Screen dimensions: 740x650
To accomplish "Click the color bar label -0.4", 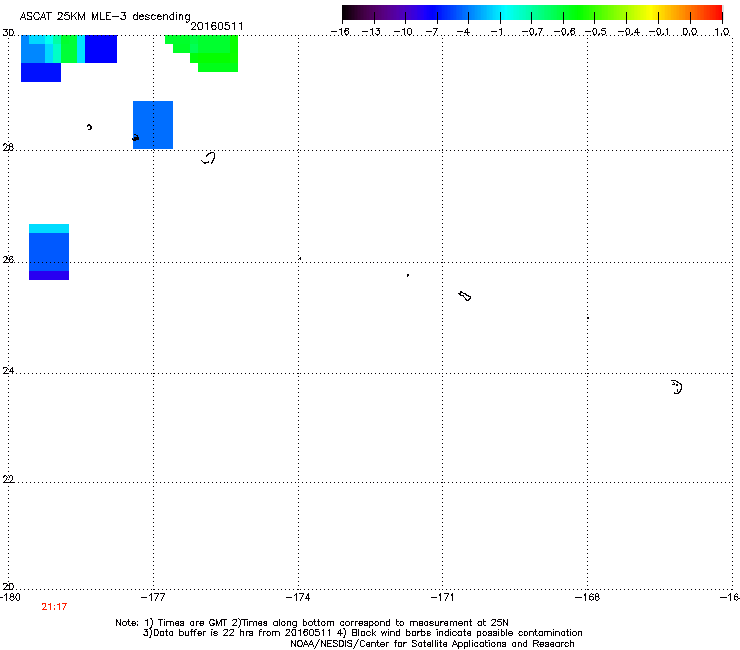I will pyautogui.click(x=629, y=32).
